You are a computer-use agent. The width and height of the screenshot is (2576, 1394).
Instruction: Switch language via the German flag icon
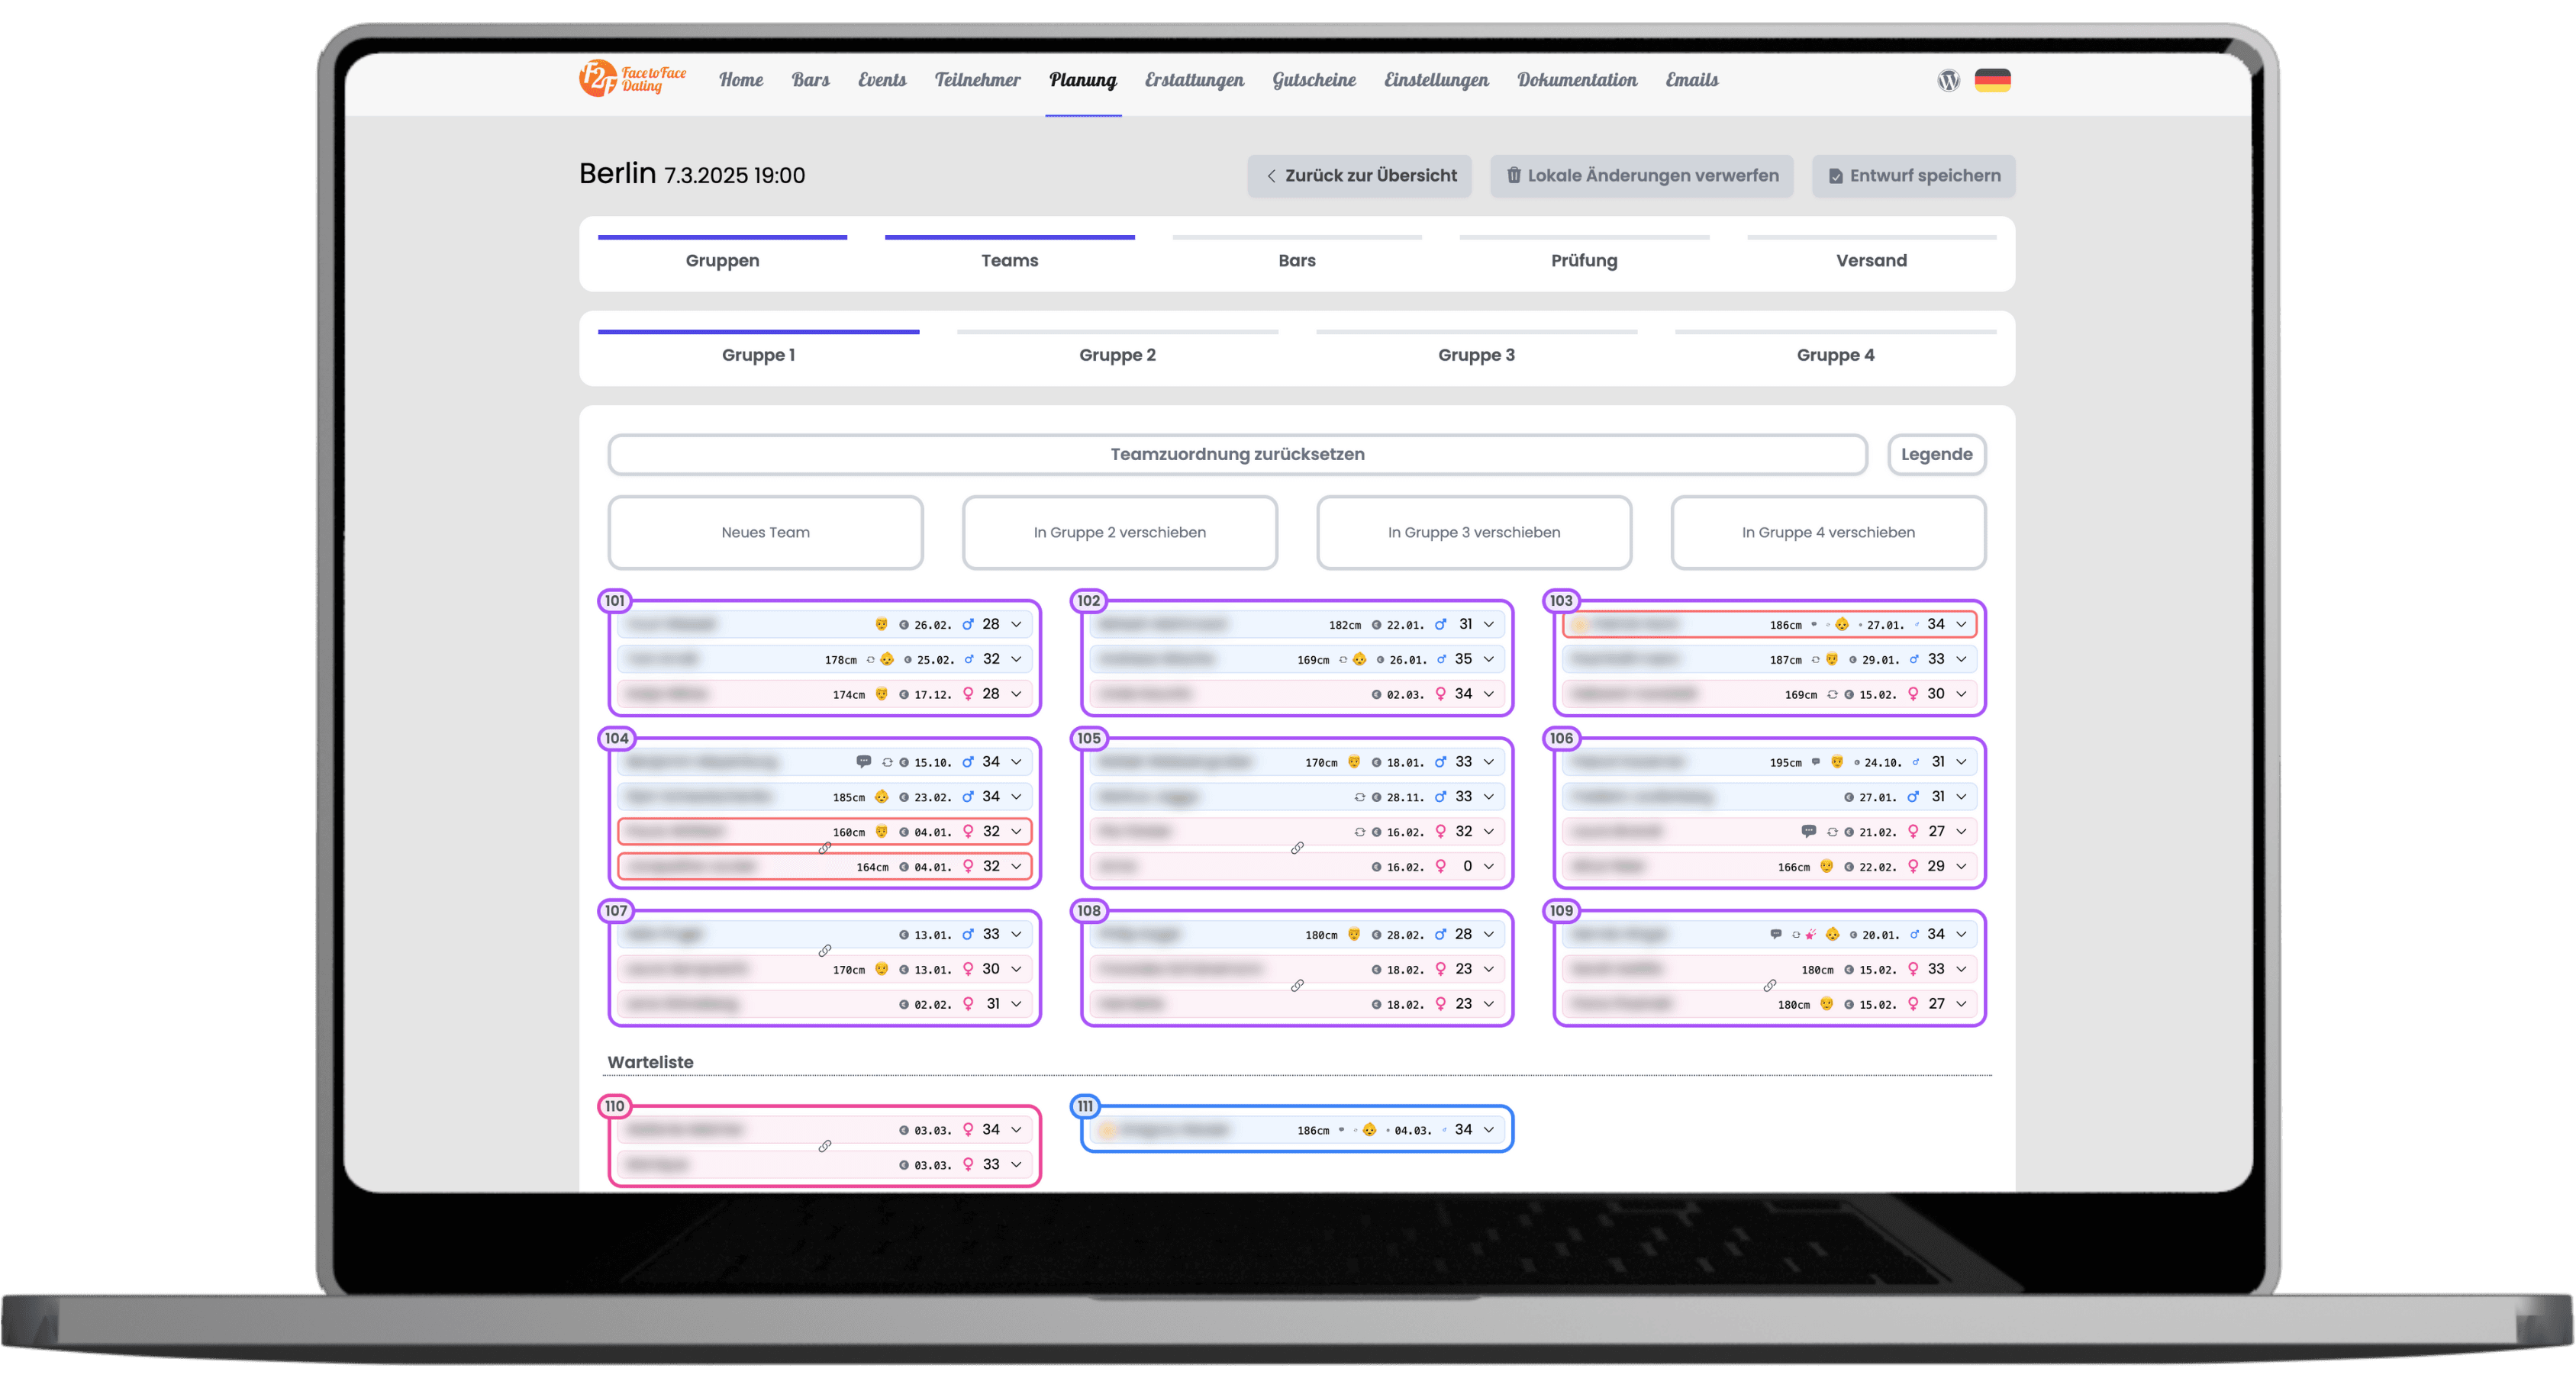(1994, 80)
